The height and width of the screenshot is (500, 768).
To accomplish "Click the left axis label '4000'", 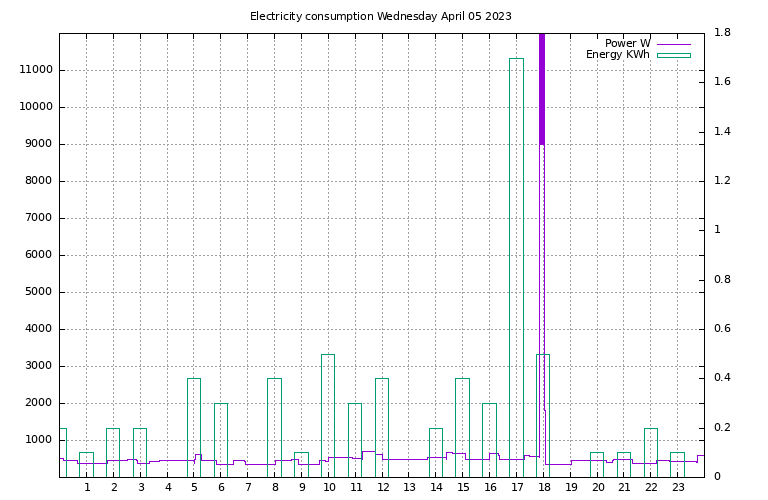I will 38,329.
